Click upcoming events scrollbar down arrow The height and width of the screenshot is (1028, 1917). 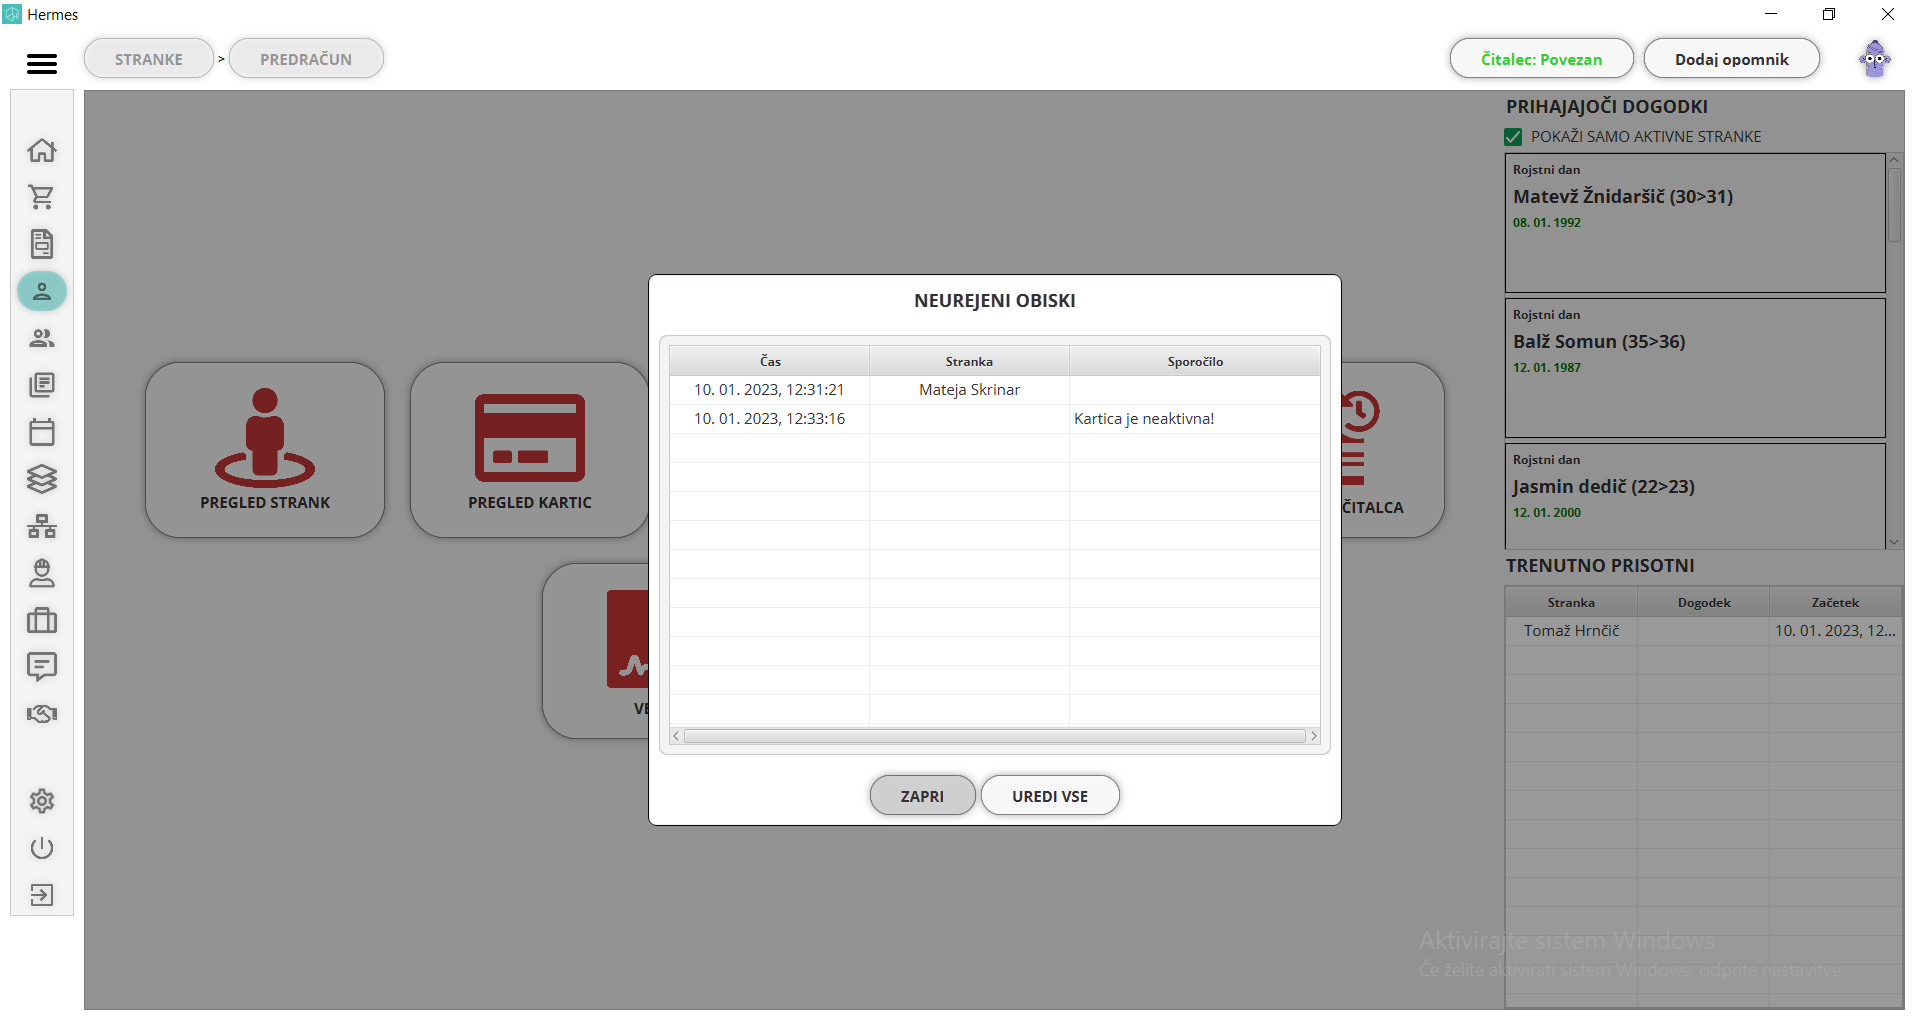click(1894, 542)
